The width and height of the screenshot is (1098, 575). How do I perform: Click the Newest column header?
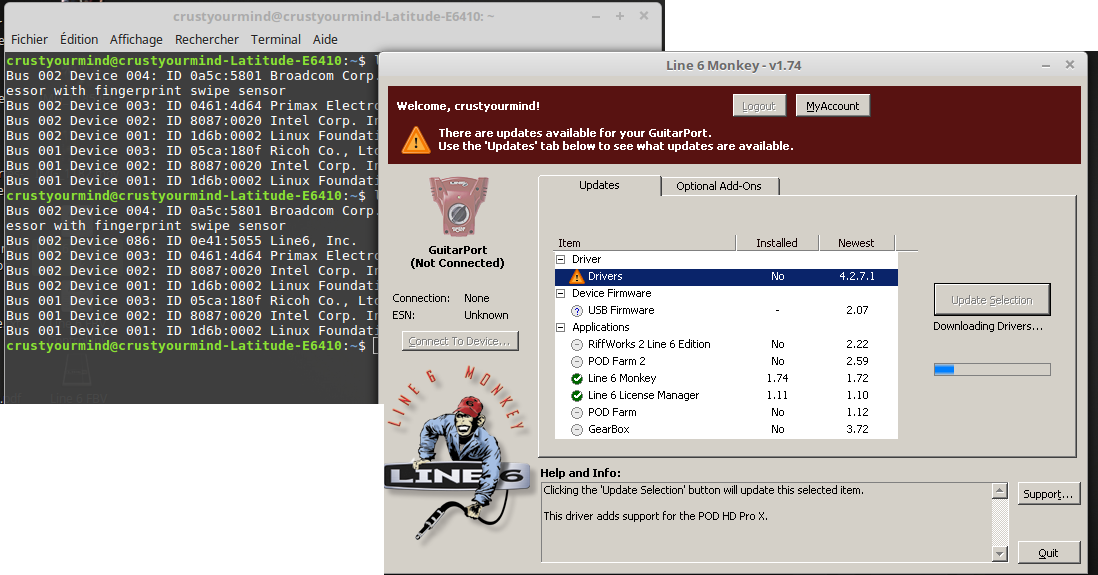[856, 243]
